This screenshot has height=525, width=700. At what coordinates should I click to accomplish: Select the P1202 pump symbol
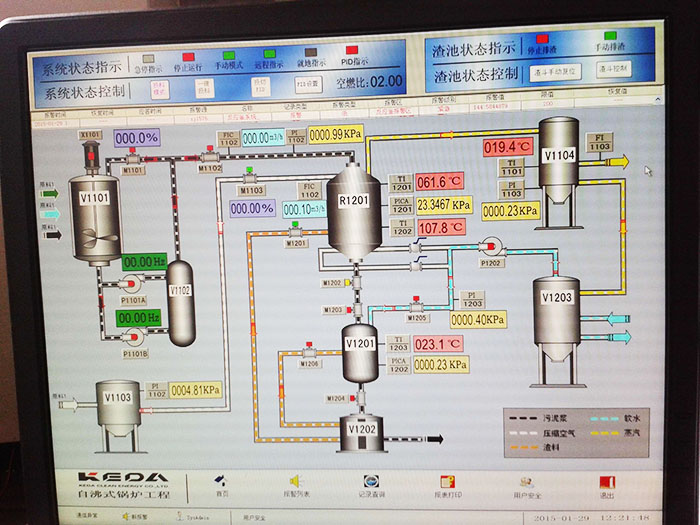(x=490, y=247)
